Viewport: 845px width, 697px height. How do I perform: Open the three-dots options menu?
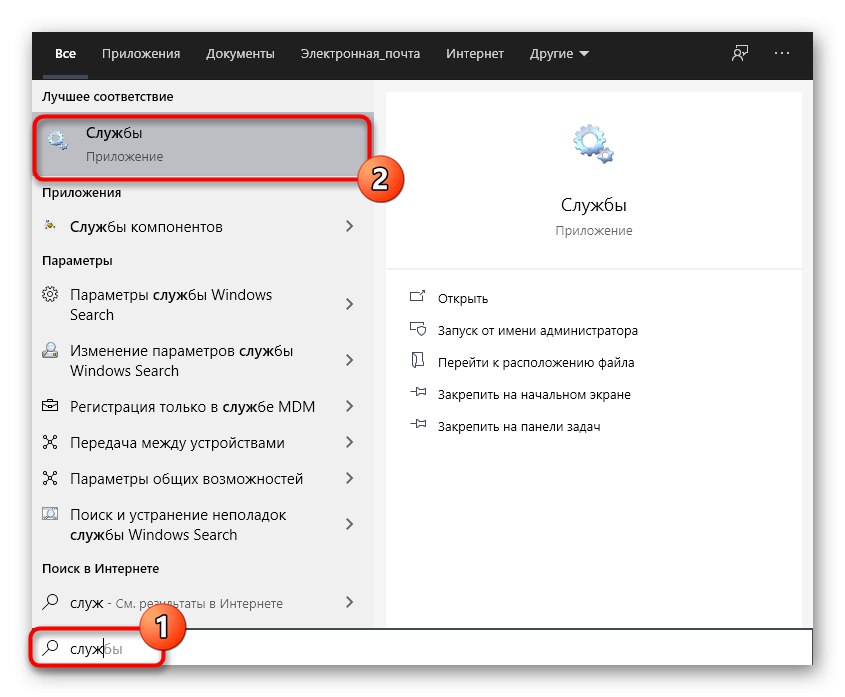pos(781,53)
